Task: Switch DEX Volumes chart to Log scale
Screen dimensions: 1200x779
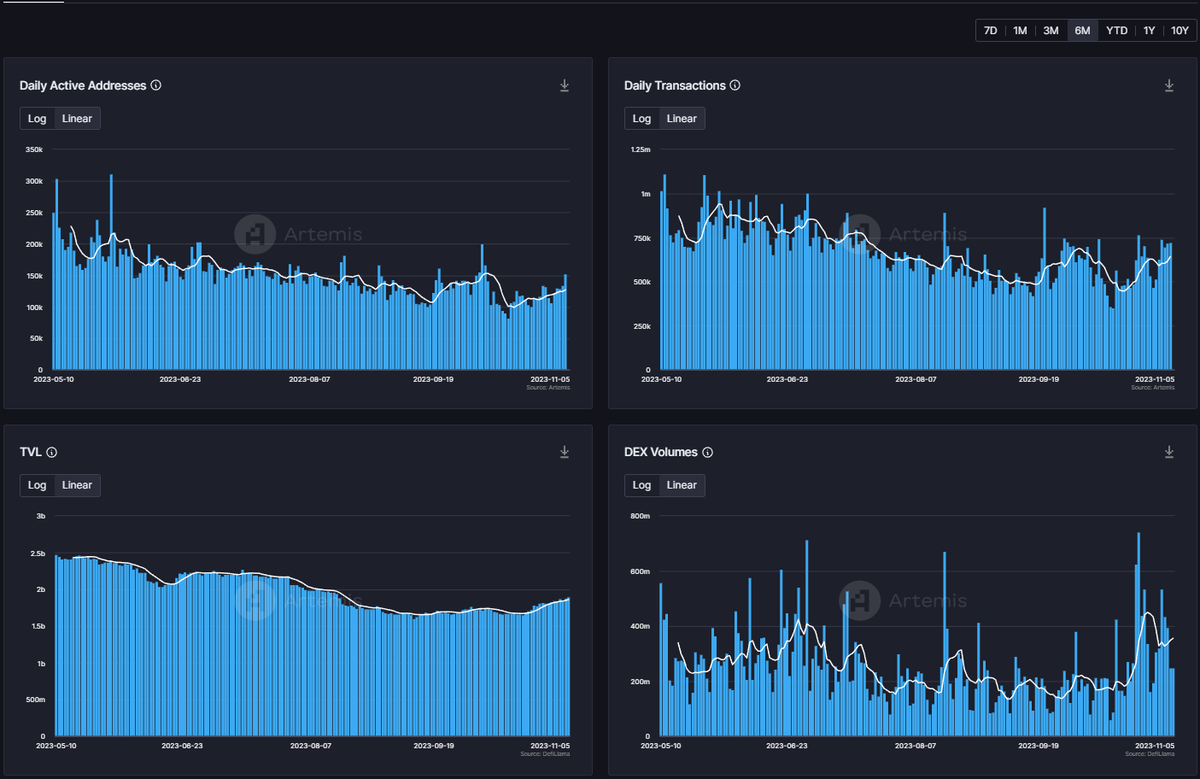Action: (x=642, y=485)
